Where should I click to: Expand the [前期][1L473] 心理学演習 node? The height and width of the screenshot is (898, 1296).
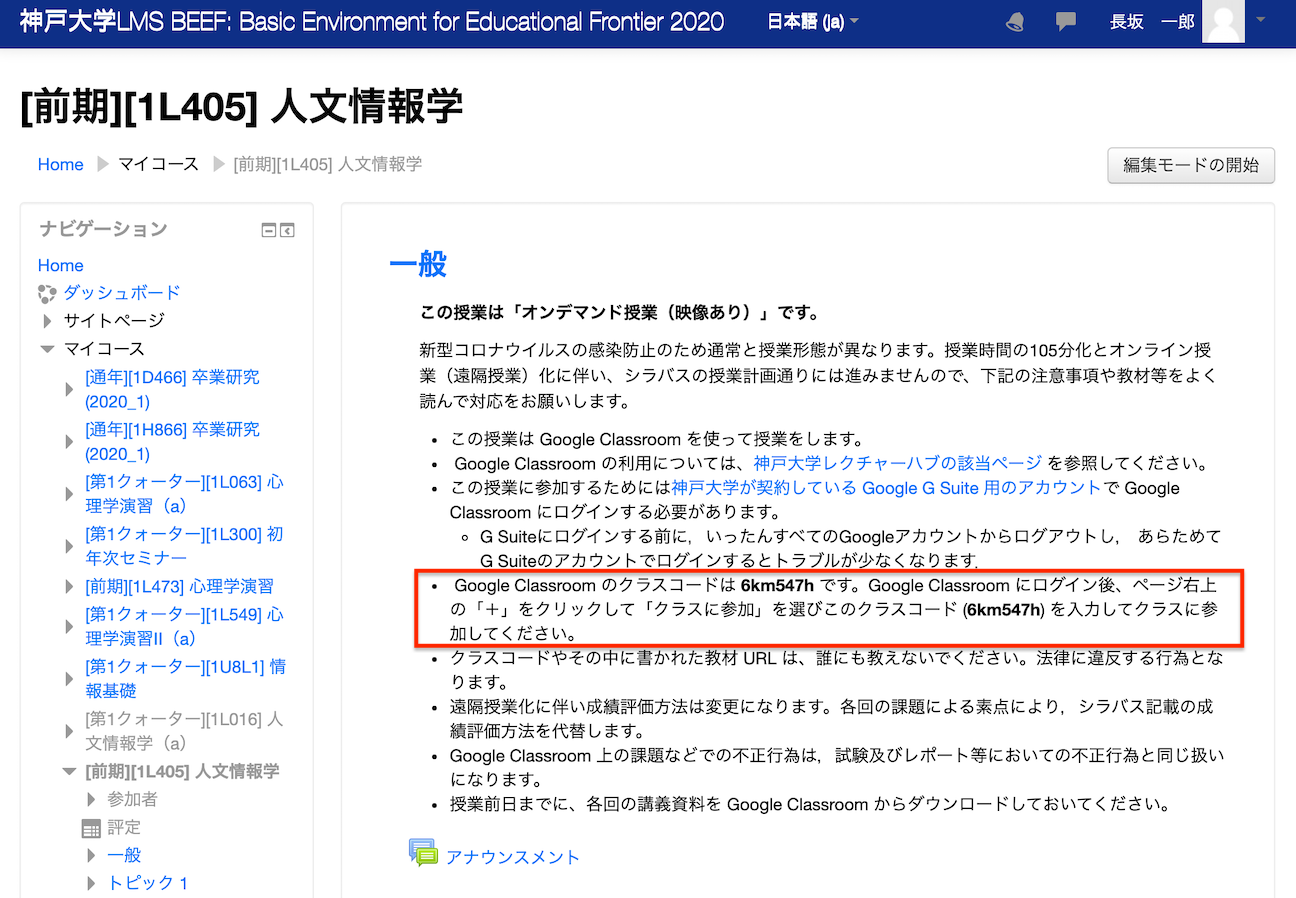point(69,586)
